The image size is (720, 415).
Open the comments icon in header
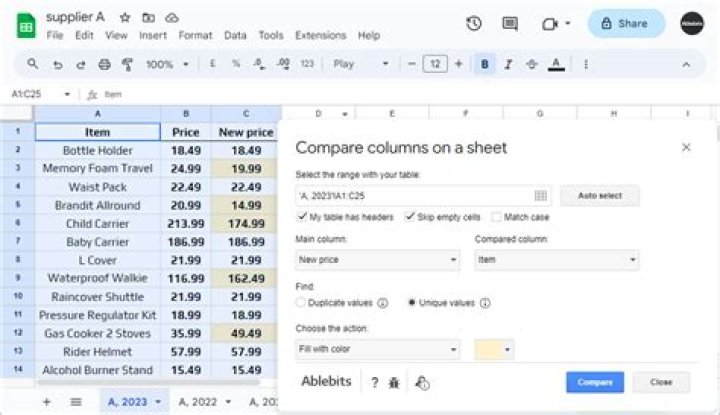[x=510, y=23]
